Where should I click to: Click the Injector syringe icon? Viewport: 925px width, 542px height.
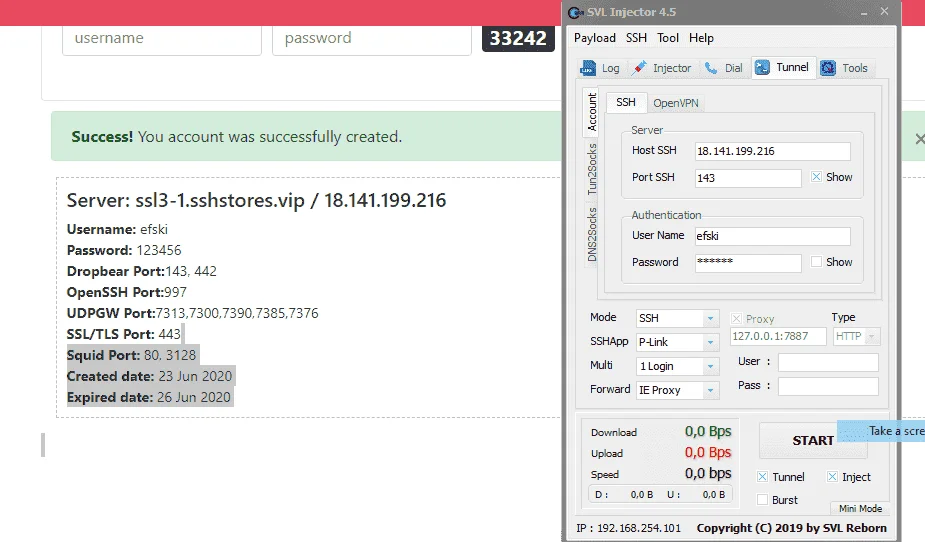(639, 68)
